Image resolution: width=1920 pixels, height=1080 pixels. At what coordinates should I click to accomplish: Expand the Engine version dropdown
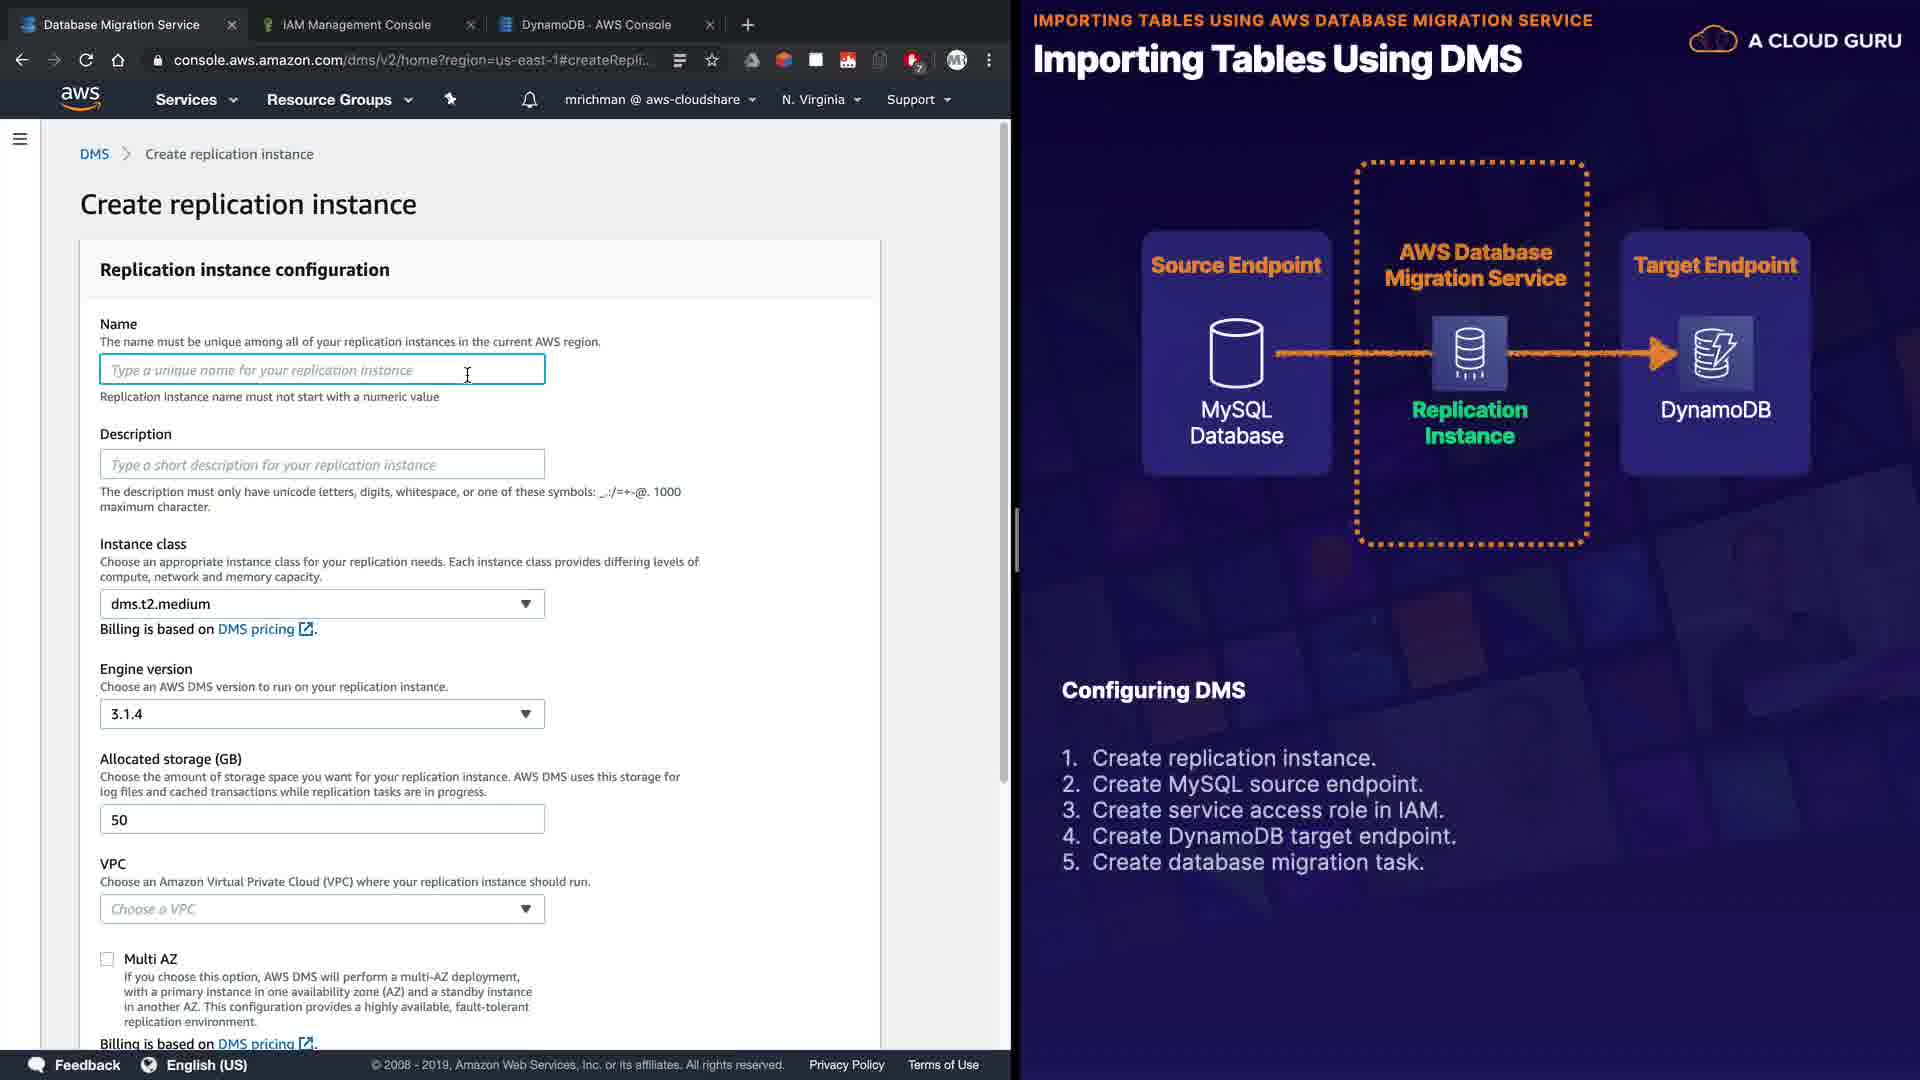point(322,714)
